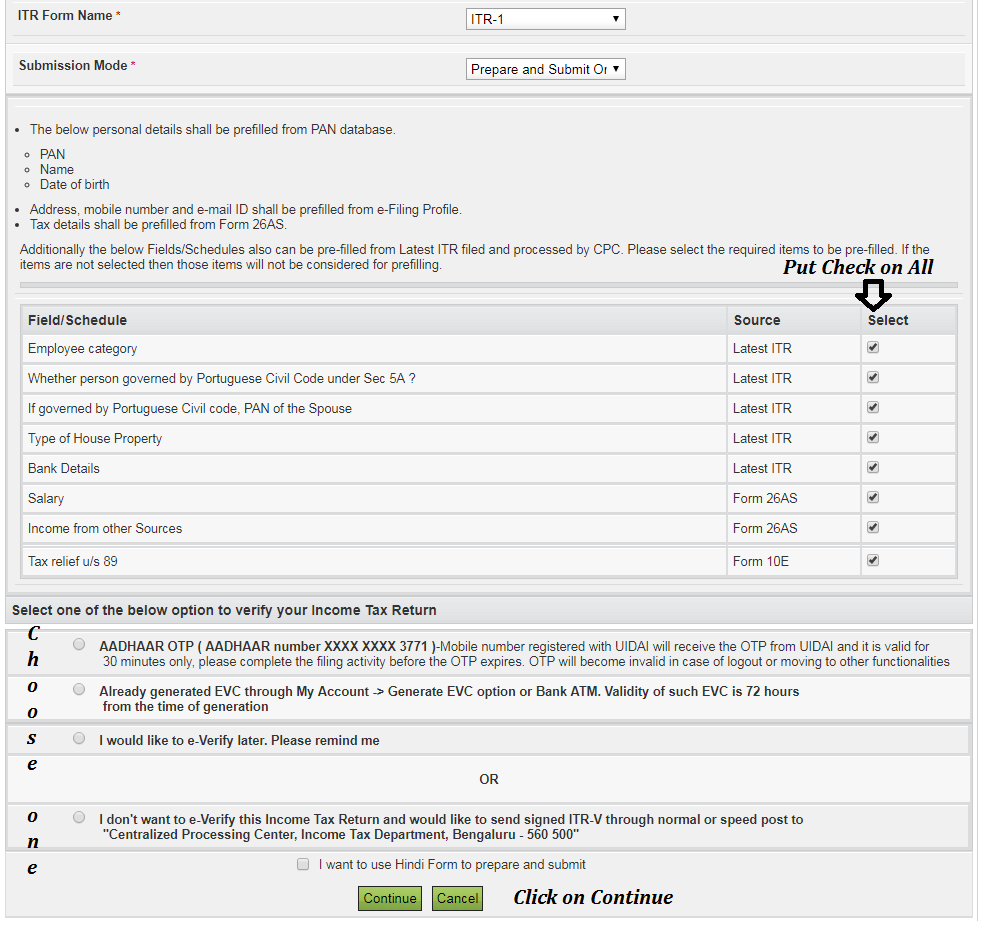Viewport: 986px width, 930px height.
Task: Select the AADHAAR OTP verification option
Action: [79, 644]
